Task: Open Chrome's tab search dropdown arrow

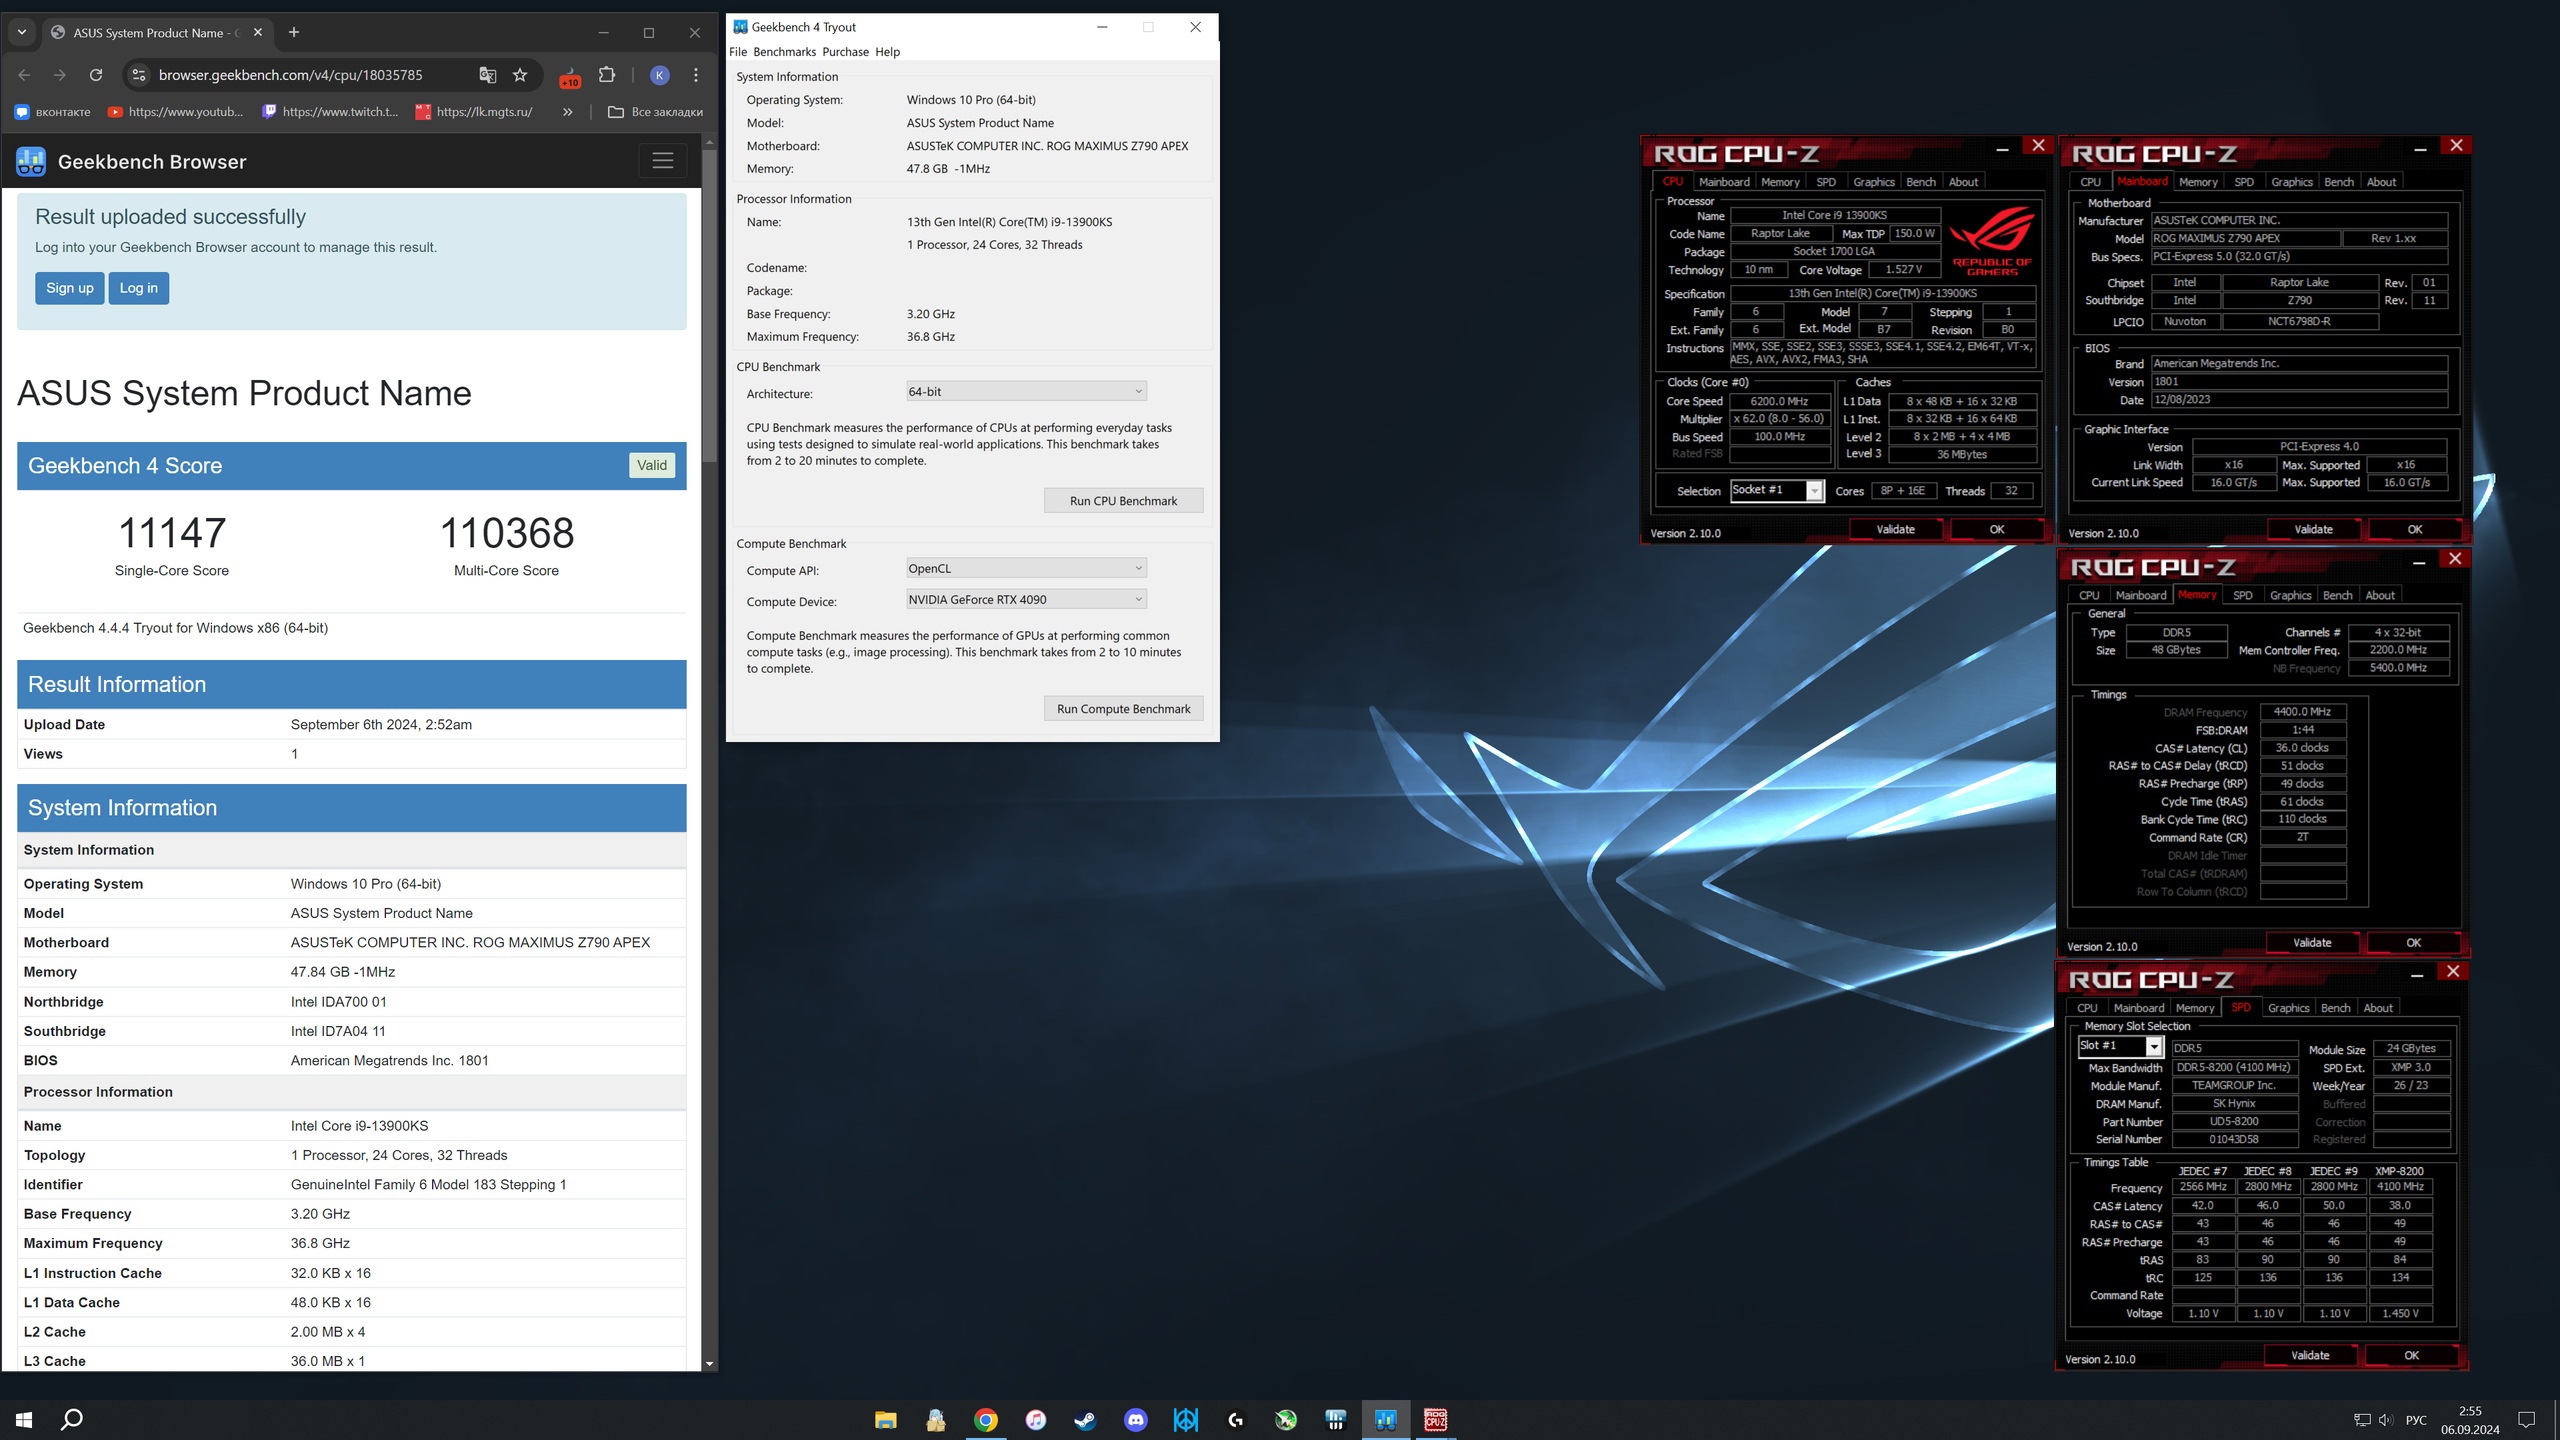Action: click(x=22, y=32)
